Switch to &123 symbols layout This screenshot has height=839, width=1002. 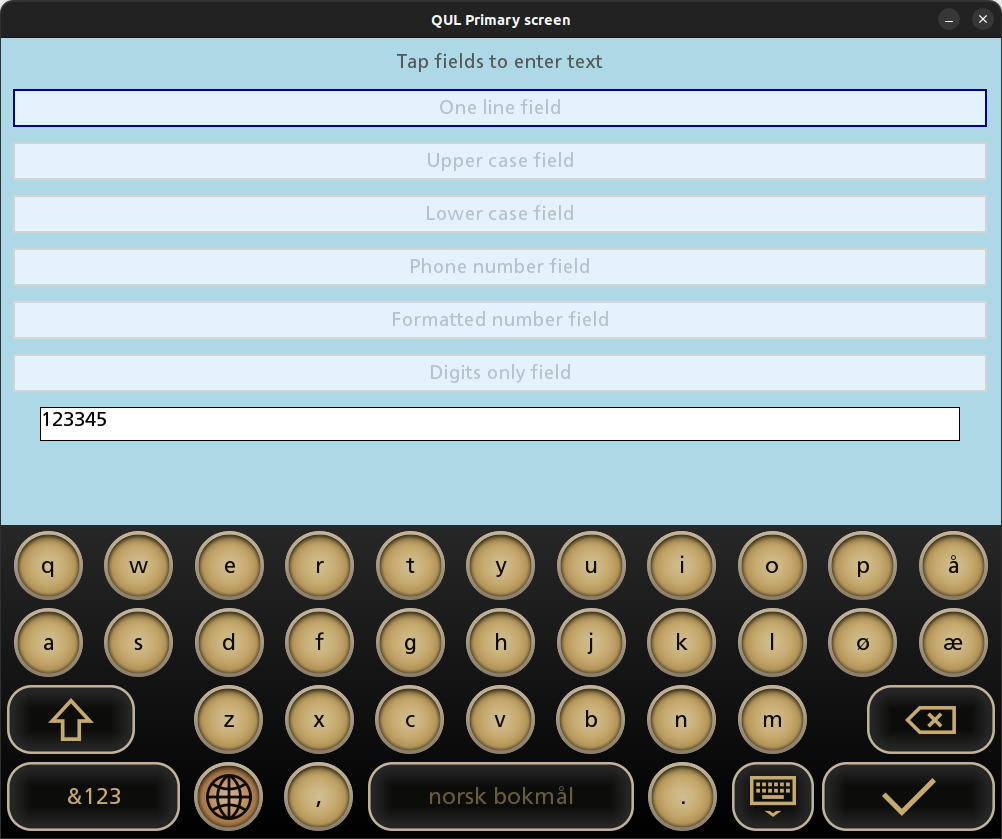[94, 797]
